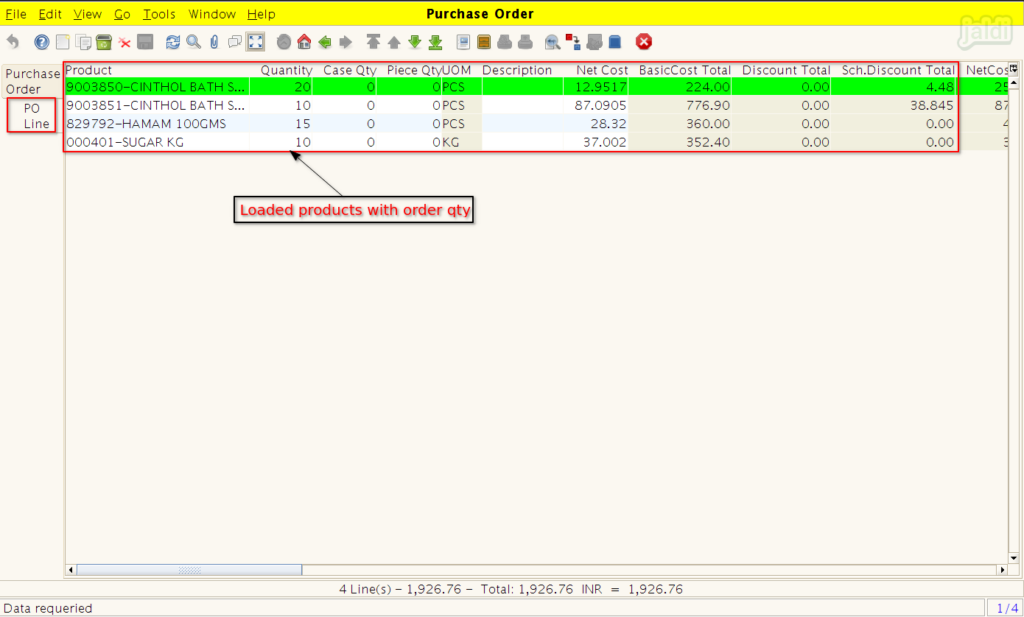Viewport: 1024px width, 617px height.
Task: Click the horizontal scrollbar right arrow
Action: [1002, 570]
